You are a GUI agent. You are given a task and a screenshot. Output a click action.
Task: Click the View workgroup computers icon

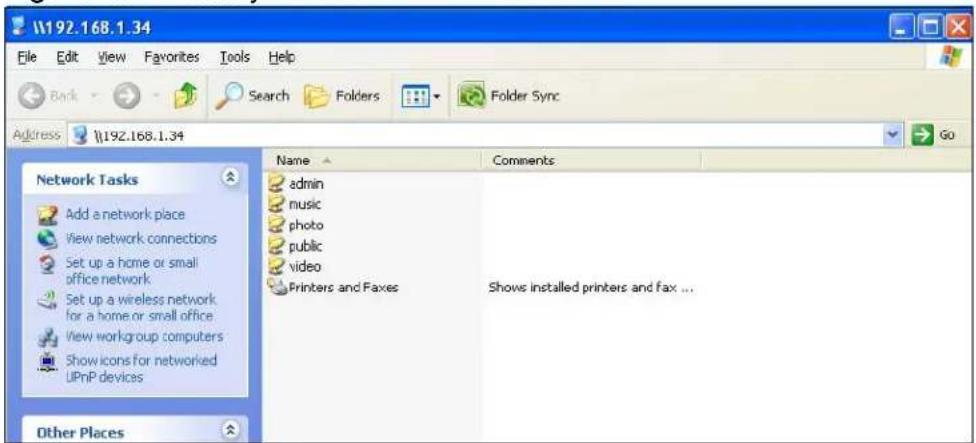coord(47,337)
